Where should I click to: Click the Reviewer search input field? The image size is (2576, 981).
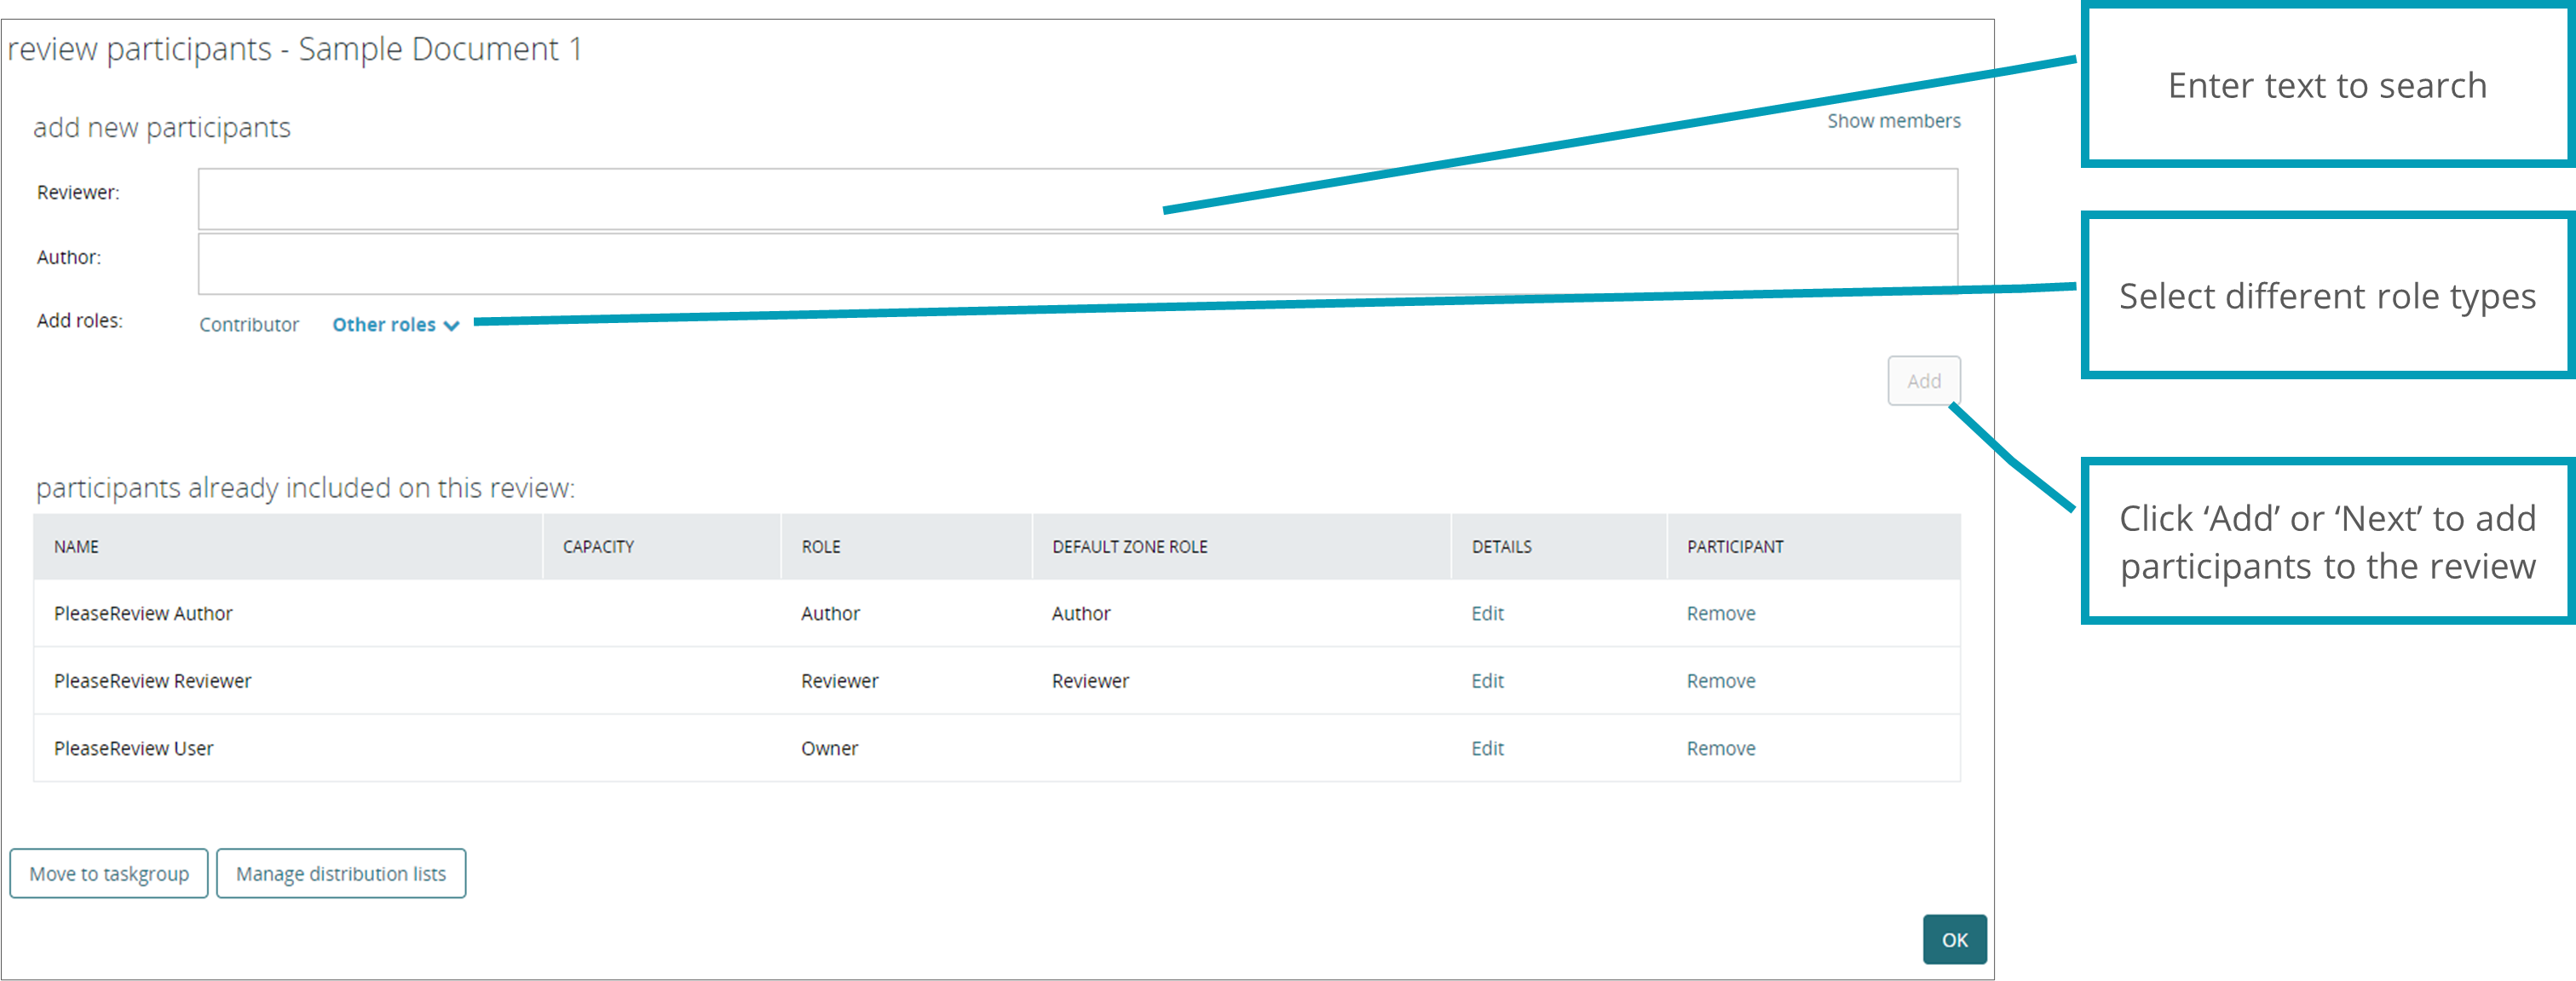tap(1077, 199)
